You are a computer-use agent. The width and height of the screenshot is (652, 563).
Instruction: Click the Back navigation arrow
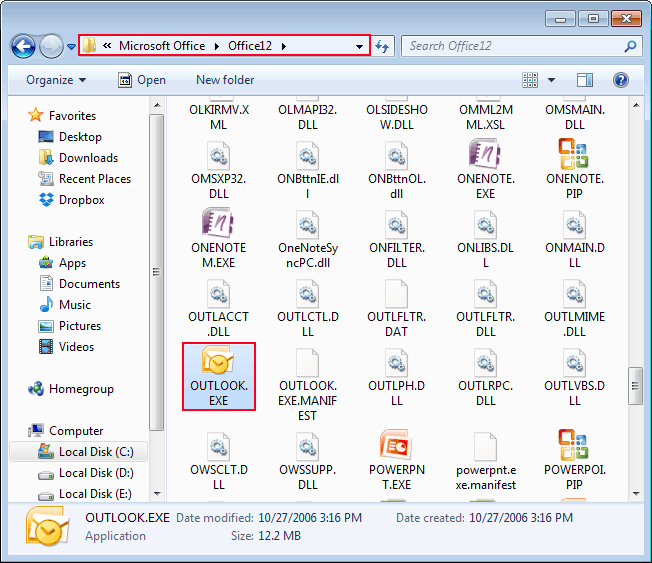(x=23, y=46)
